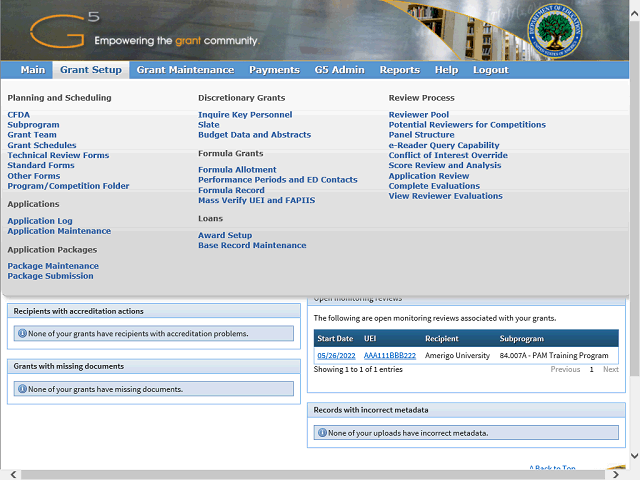Image resolution: width=640 pixels, height=480 pixels.
Task: Click info icon in incorrect metadata message
Action: pyautogui.click(x=322, y=433)
